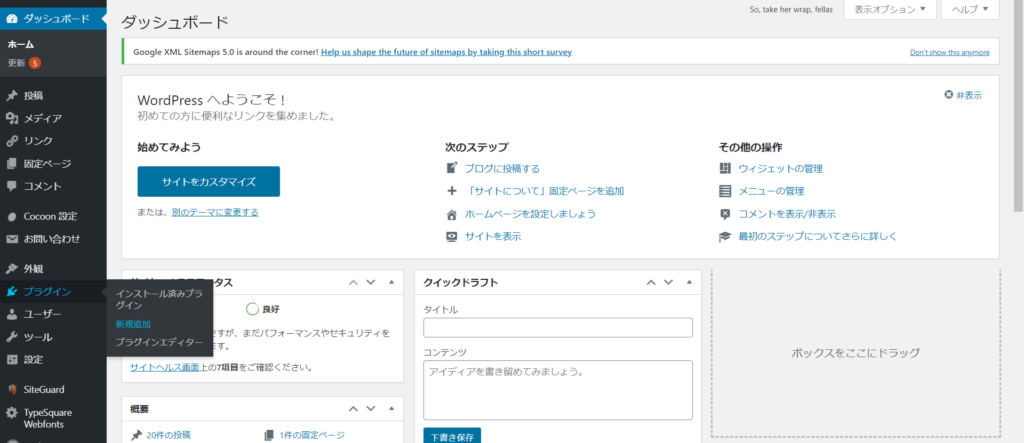Click the menu list icon beside メニューの管理
Viewport: 1024px width, 443px height.
coord(724,191)
